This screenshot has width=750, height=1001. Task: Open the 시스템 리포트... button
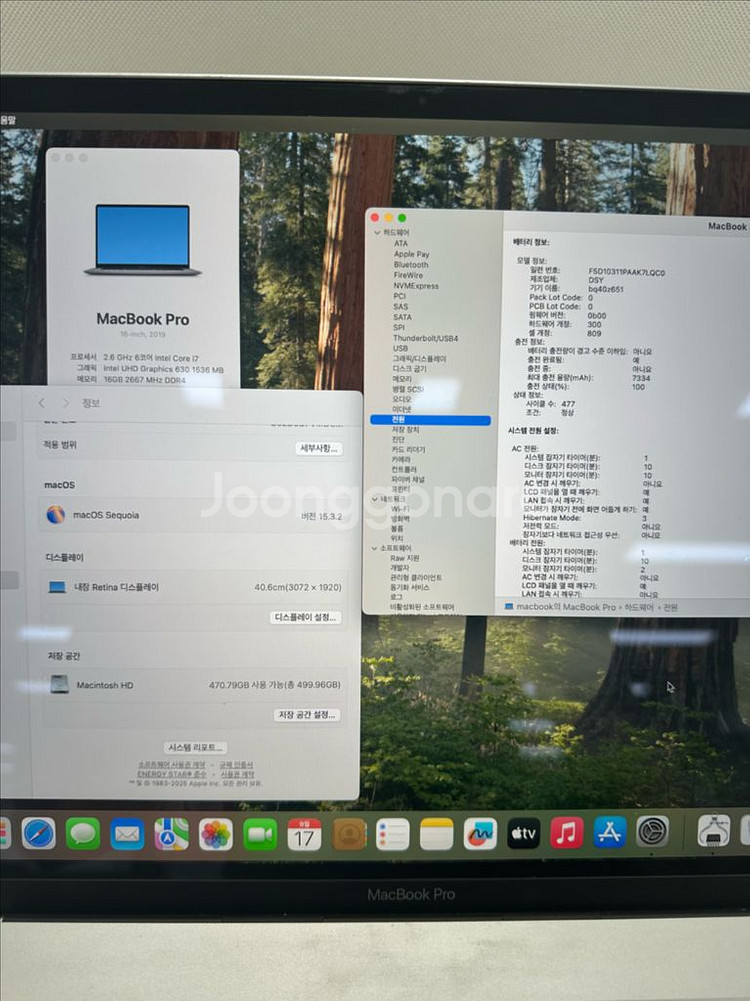point(196,748)
